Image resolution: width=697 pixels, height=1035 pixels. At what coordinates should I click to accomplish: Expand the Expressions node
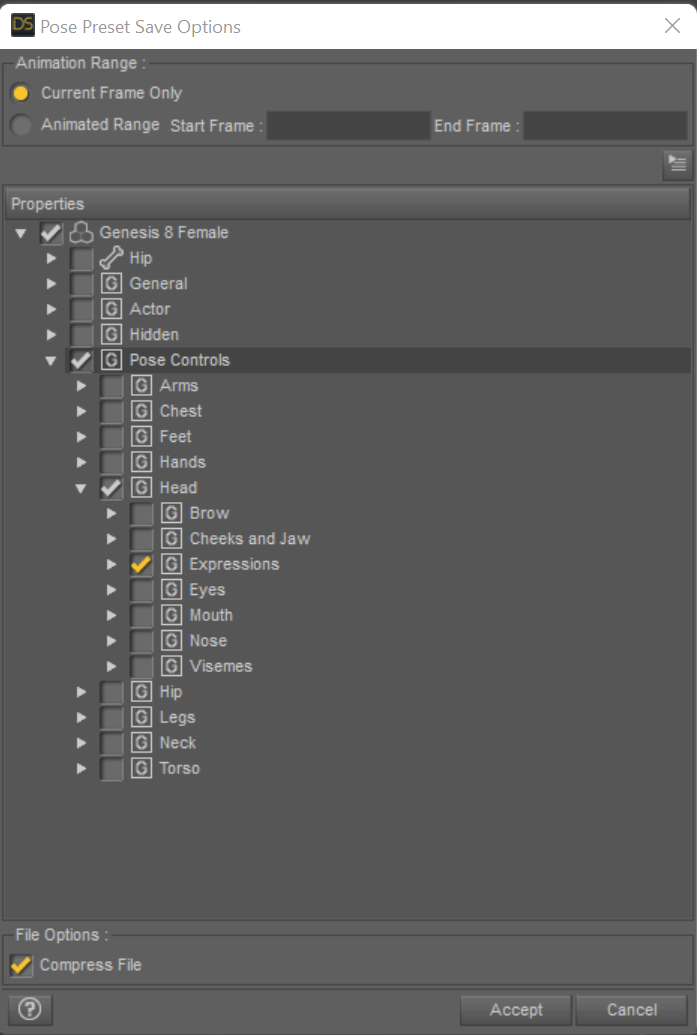tap(112, 564)
